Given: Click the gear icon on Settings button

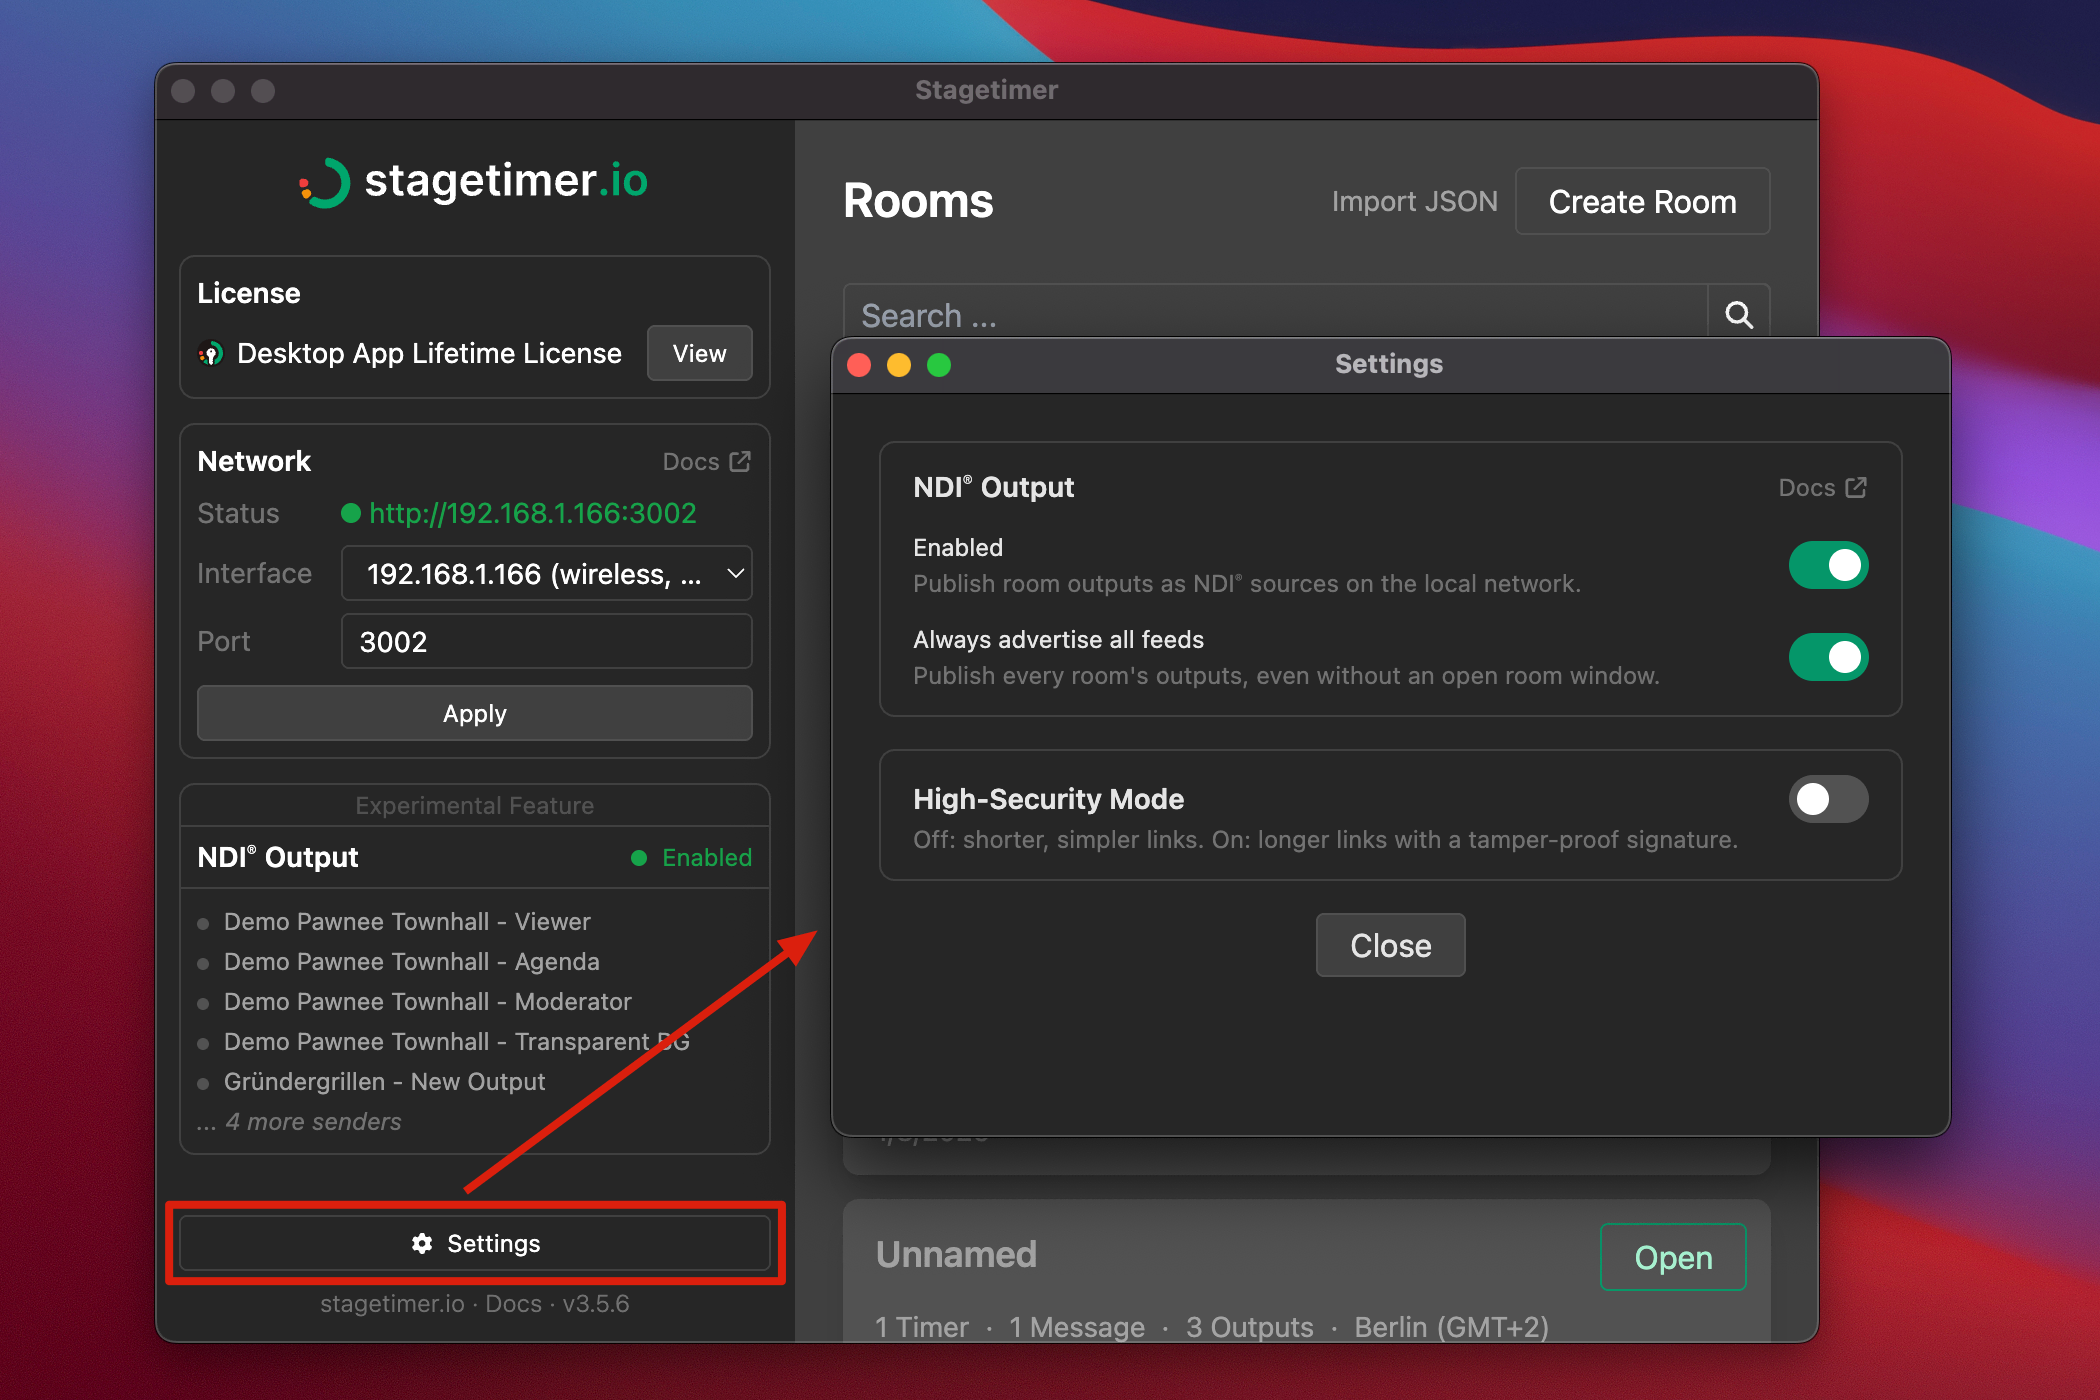Looking at the screenshot, I should (x=422, y=1243).
